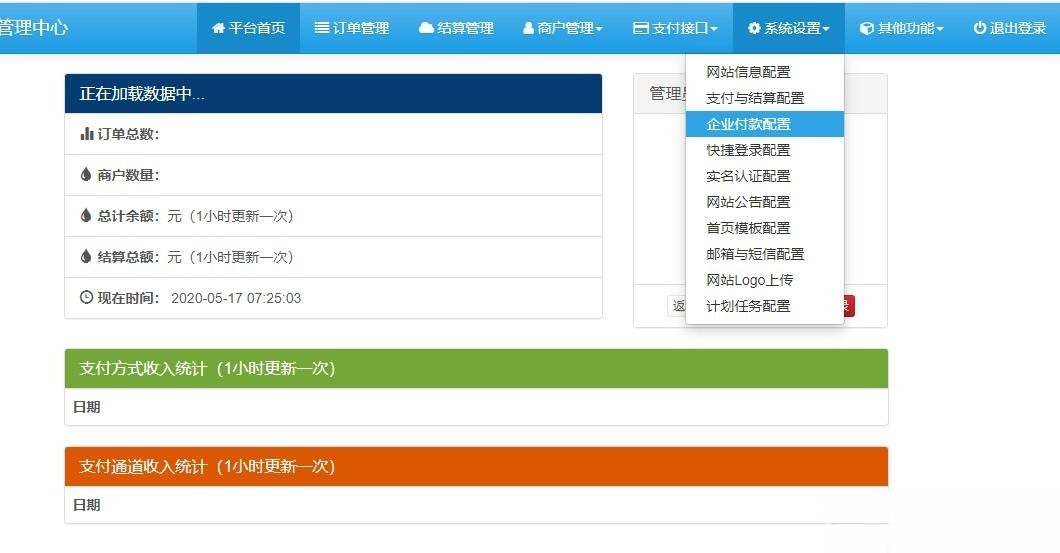This screenshot has height=553, width=1060.
Task: Click the cloud icon for 结算管理
Action: click(x=426, y=28)
